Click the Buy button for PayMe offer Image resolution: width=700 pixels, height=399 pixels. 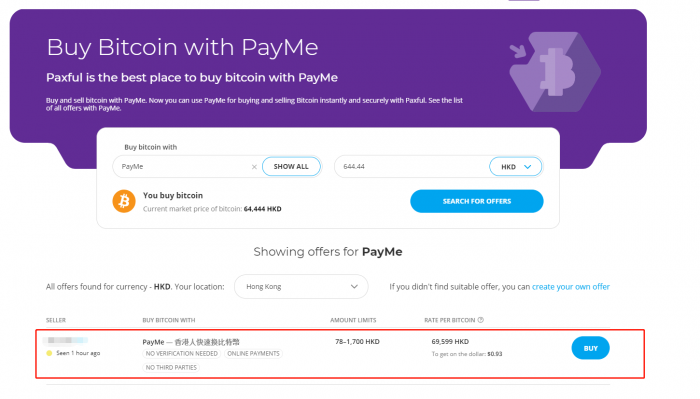[x=590, y=348]
